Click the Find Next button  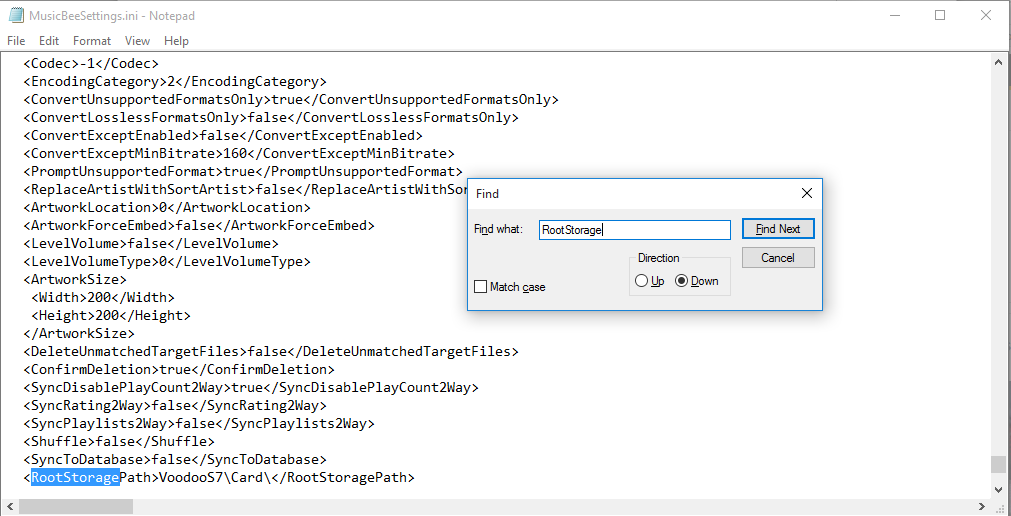pyautogui.click(x=778, y=229)
